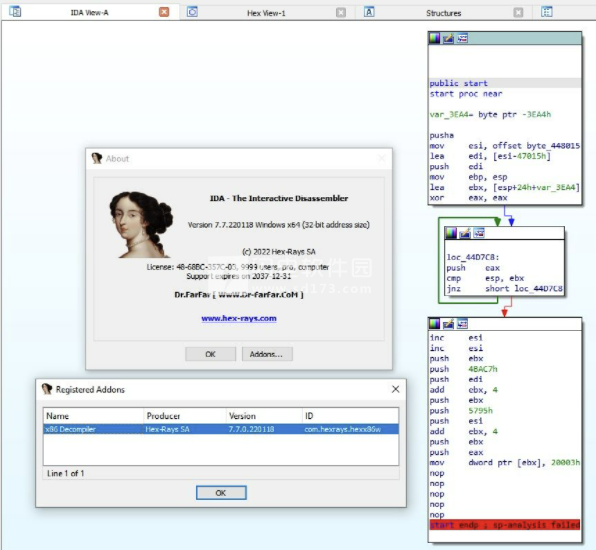
Task: Click the loc_44D7C8: label
Action: [x=473, y=257]
